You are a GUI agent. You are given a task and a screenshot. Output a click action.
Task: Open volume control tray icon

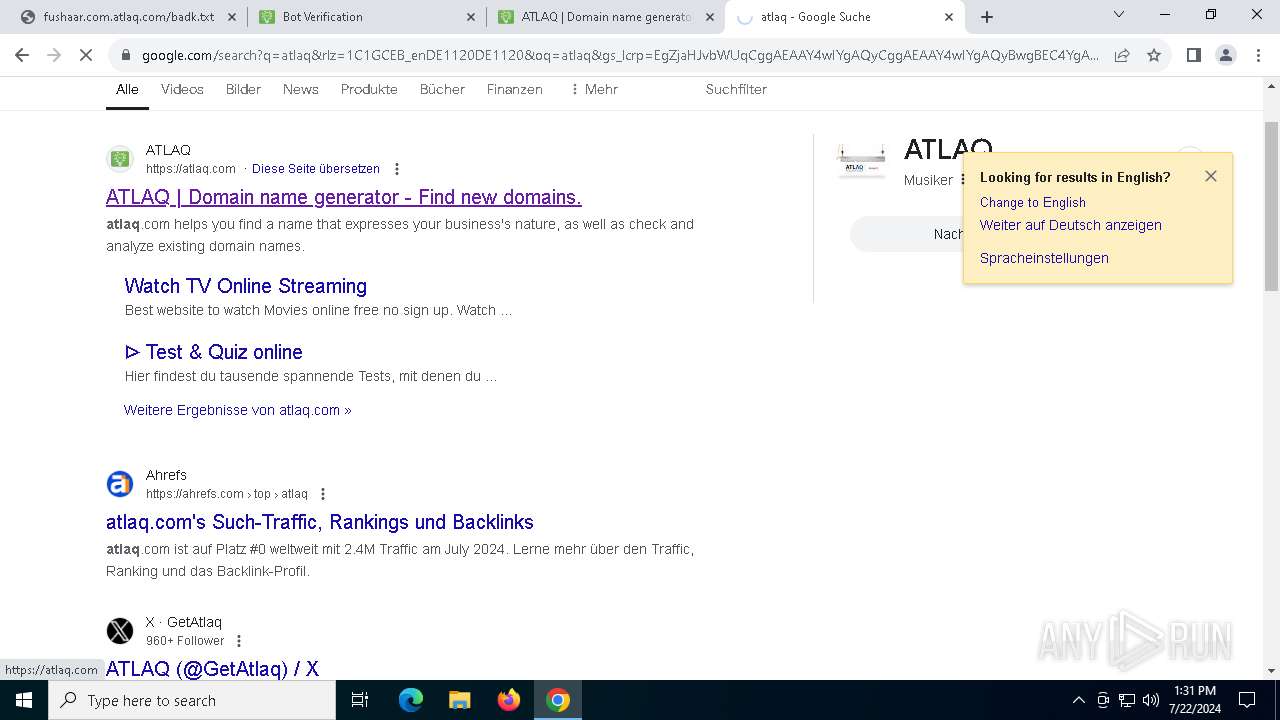pyautogui.click(x=1151, y=700)
